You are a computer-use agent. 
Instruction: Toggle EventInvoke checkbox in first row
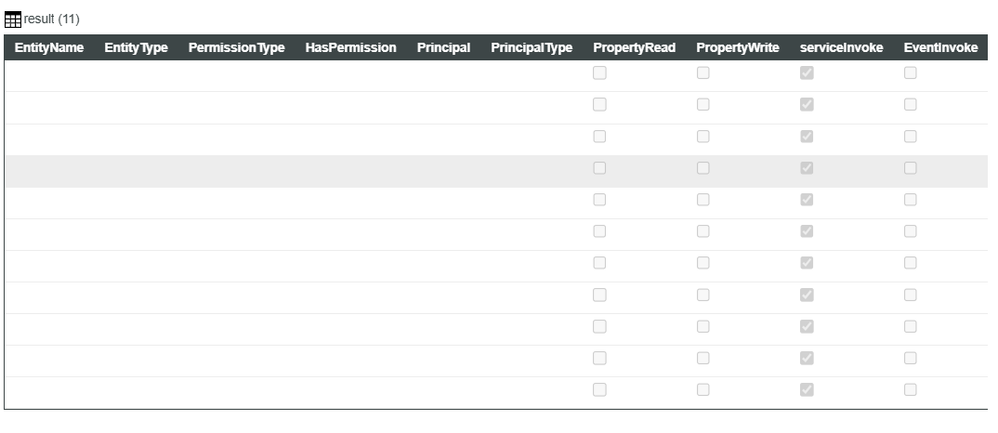[x=910, y=73]
